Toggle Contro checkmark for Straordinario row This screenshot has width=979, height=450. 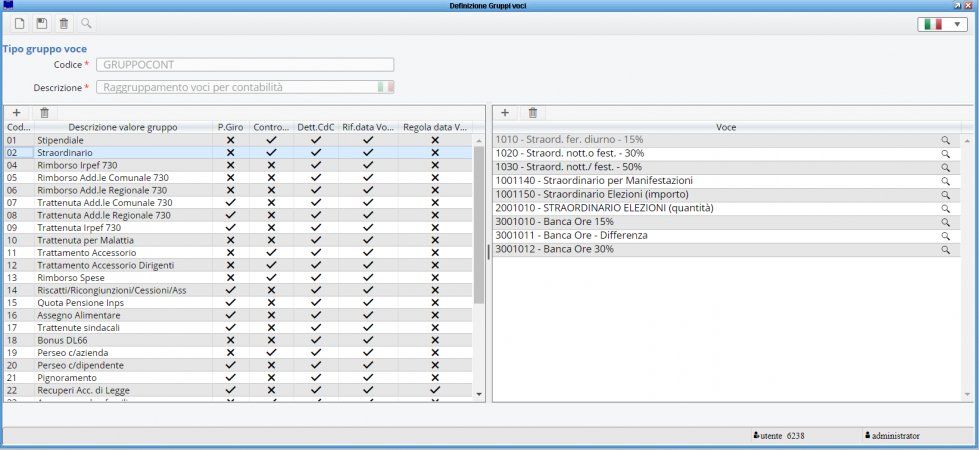[x=271, y=153]
